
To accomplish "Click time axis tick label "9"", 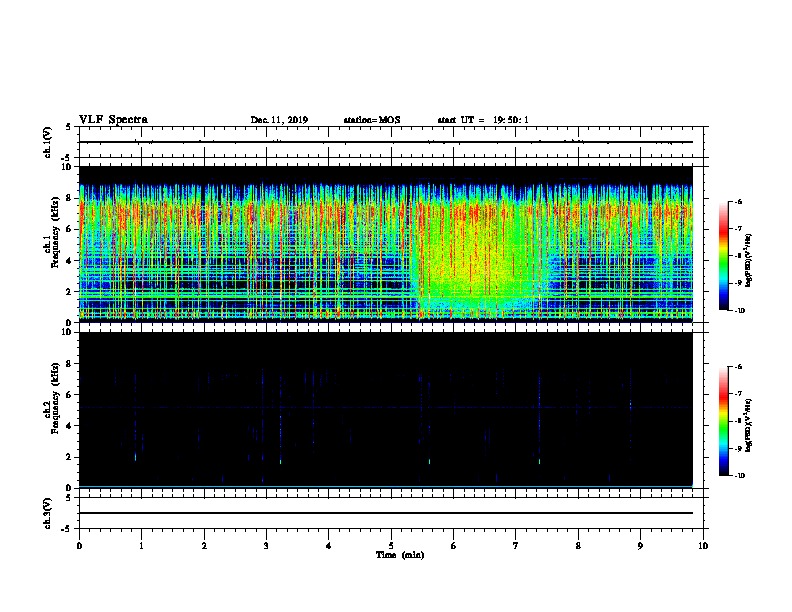I will [640, 545].
